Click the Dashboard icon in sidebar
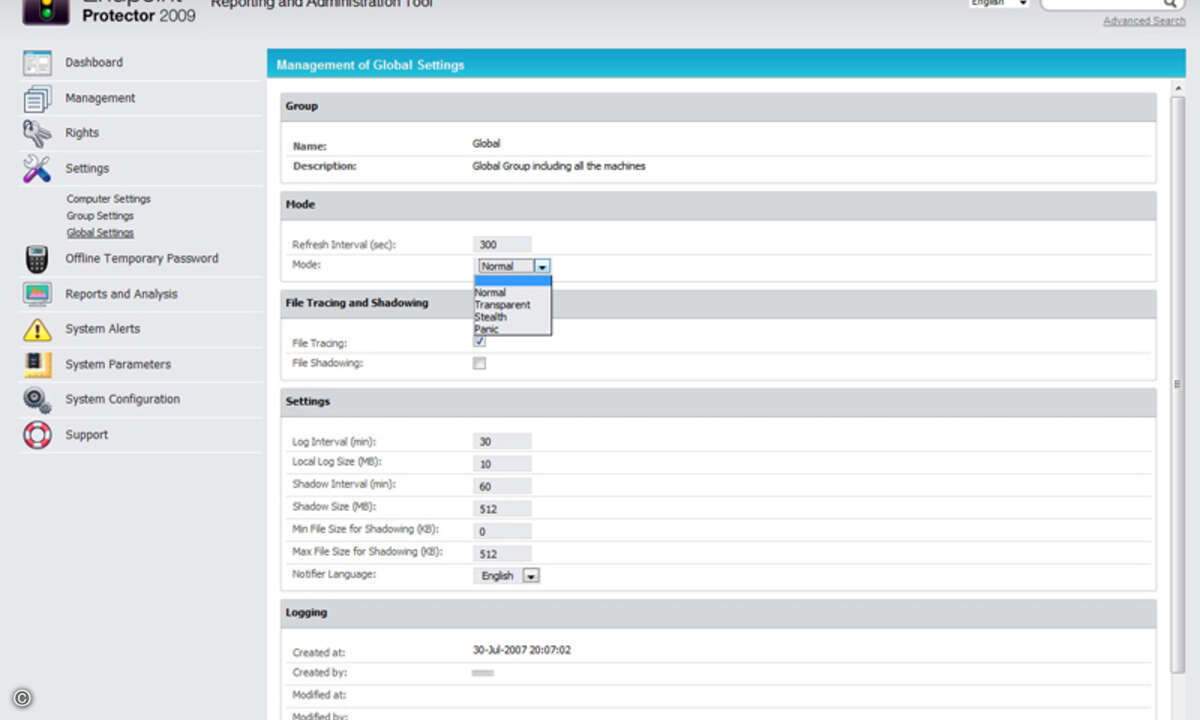This screenshot has height=720, width=1200. pyautogui.click(x=37, y=63)
